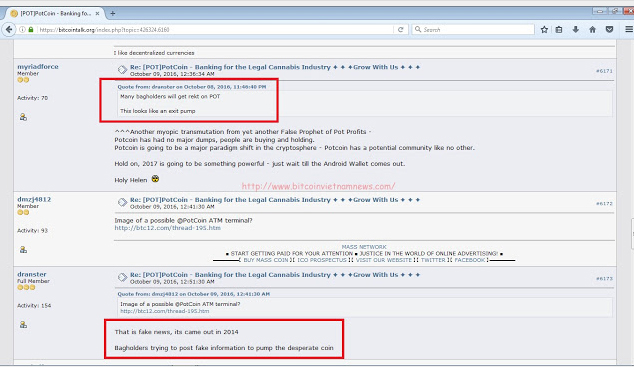Open myriadforce's post title link from 12:36:34 AM

point(275,67)
